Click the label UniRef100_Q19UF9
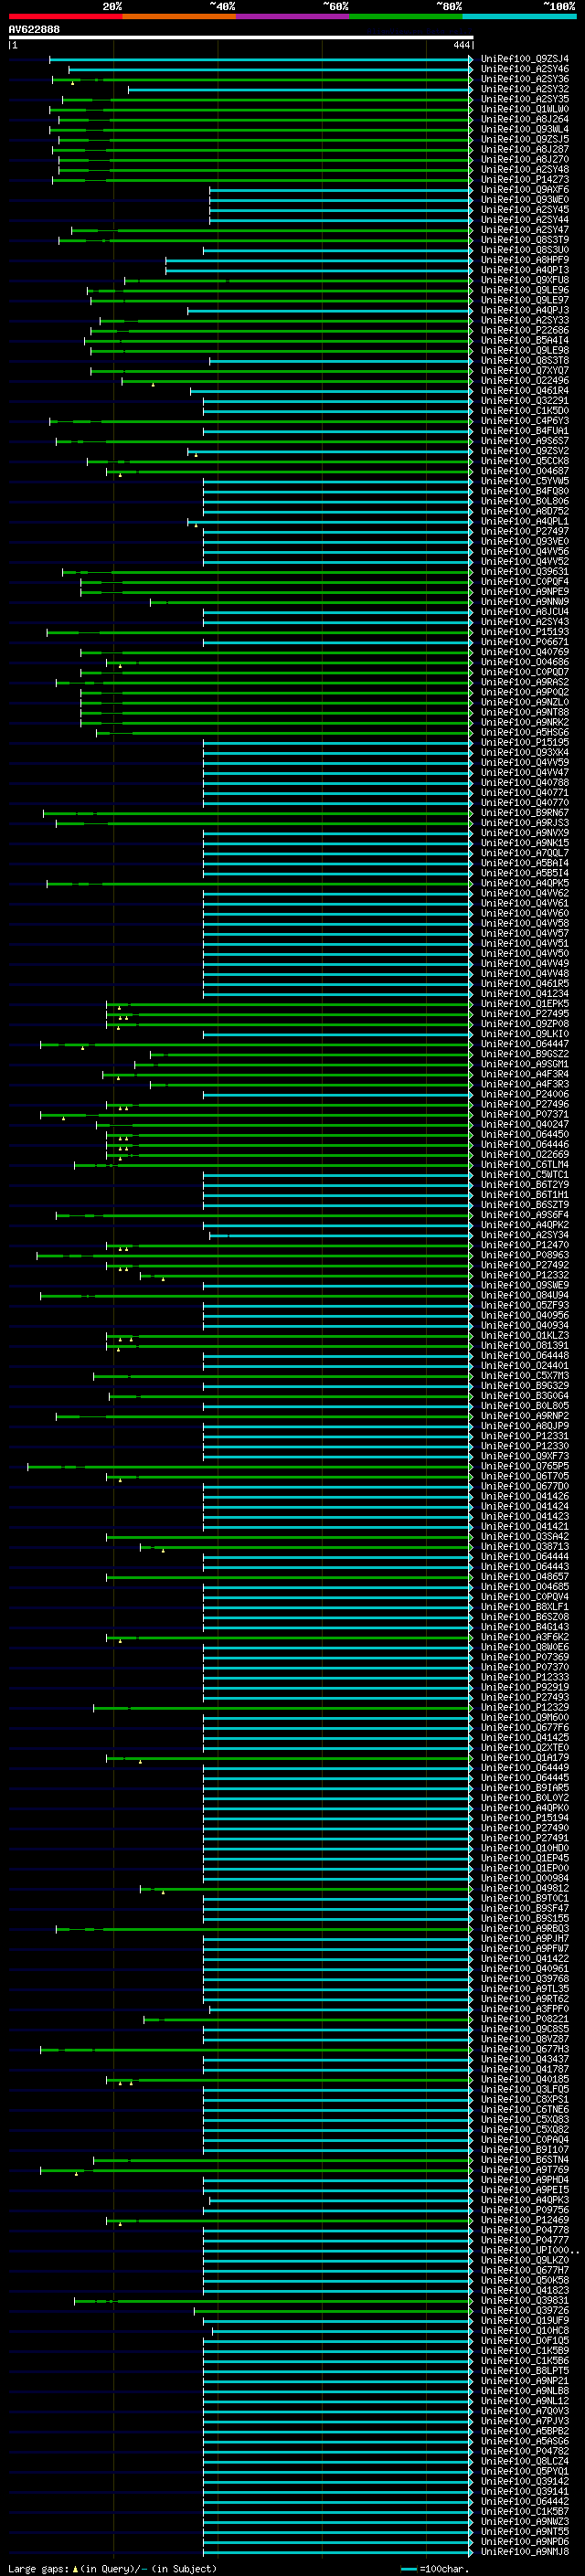585x2576 pixels. pyautogui.click(x=524, y=2320)
